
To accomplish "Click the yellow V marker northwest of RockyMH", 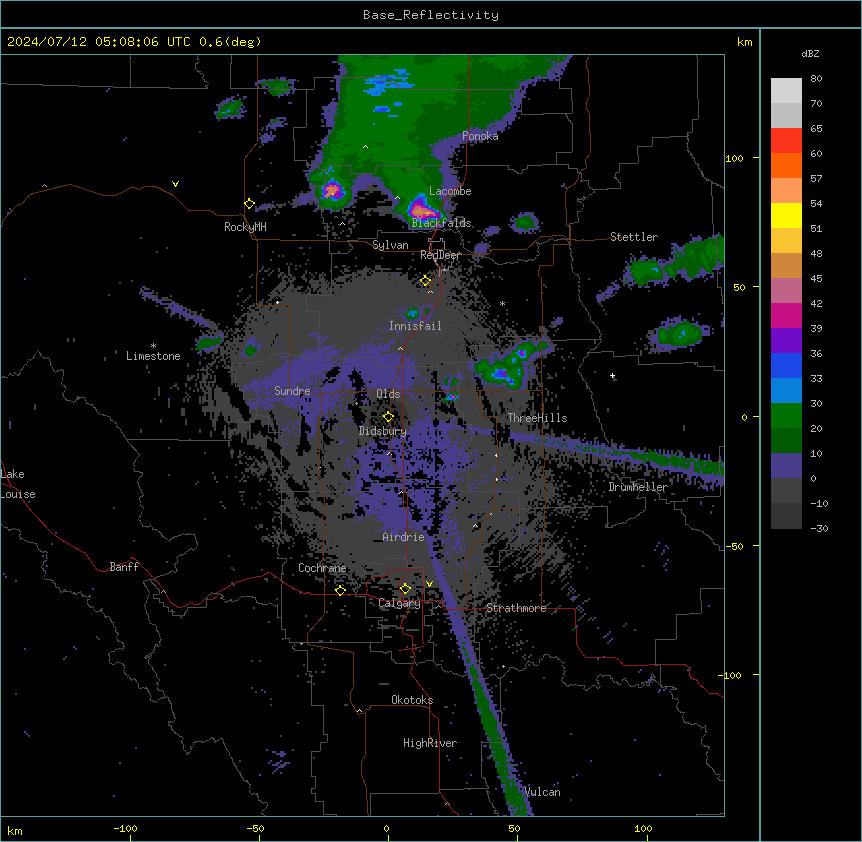I will click(175, 184).
